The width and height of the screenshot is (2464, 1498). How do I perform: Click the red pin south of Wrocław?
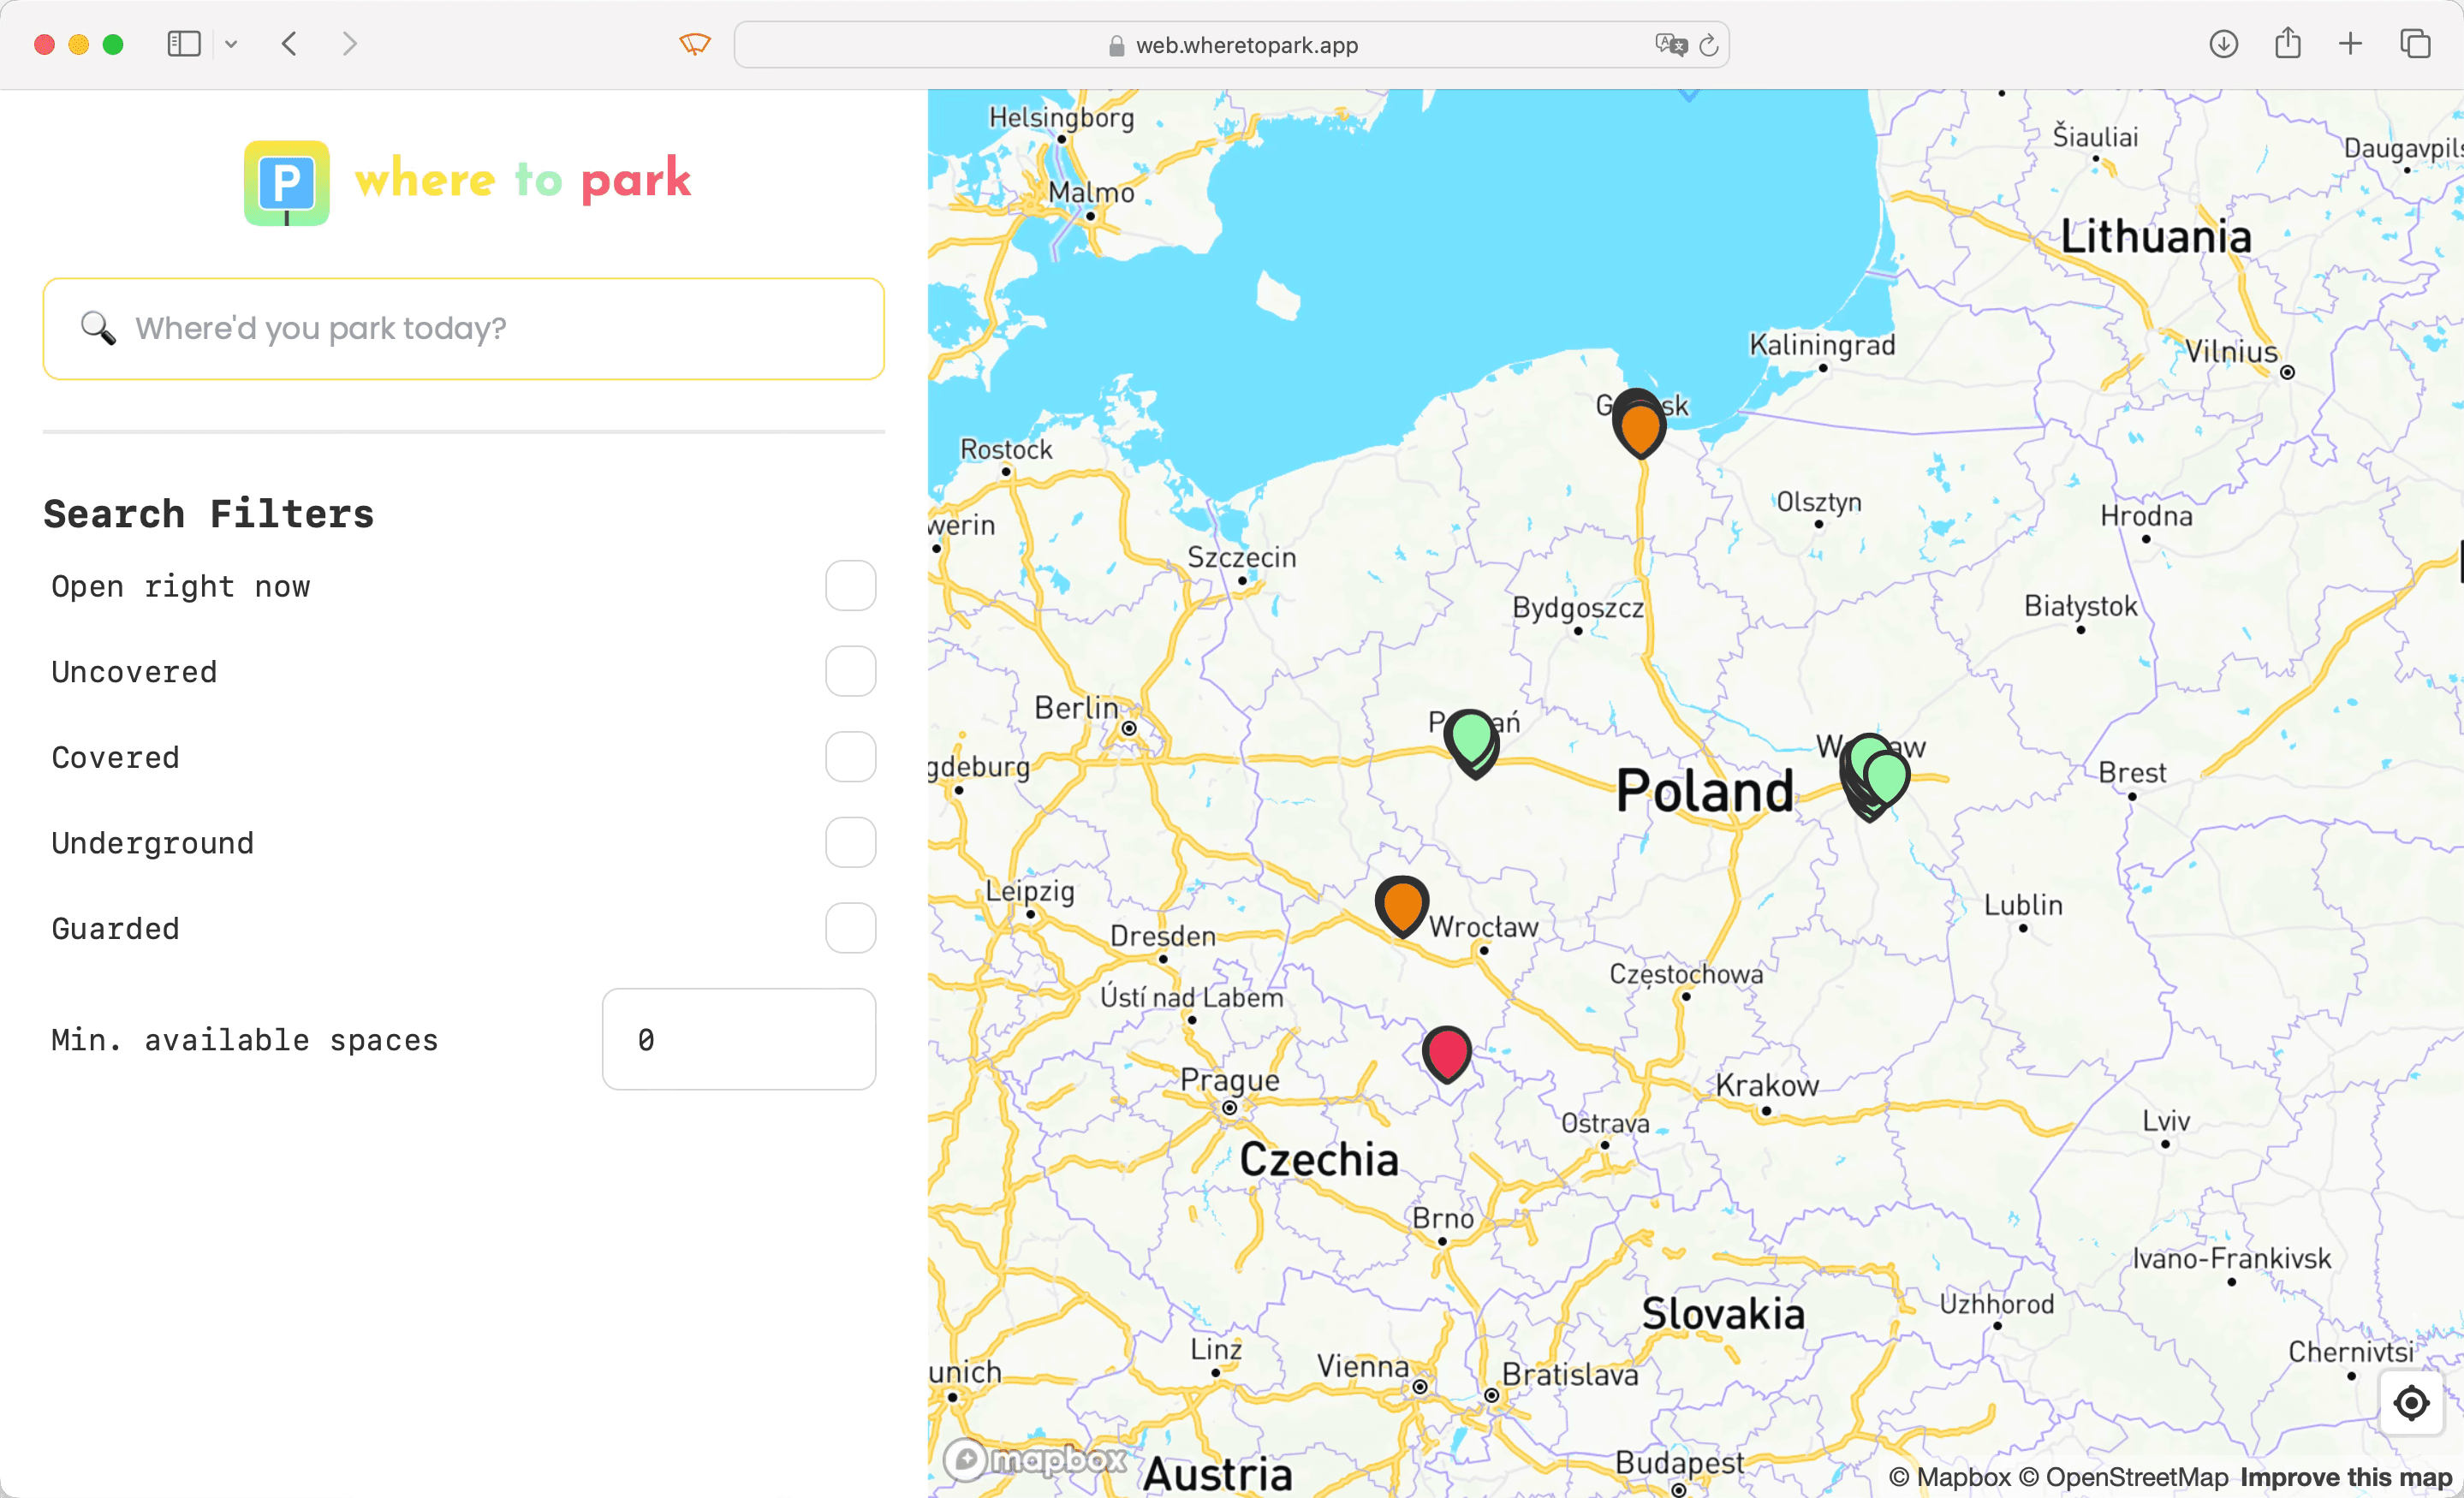[1447, 1052]
